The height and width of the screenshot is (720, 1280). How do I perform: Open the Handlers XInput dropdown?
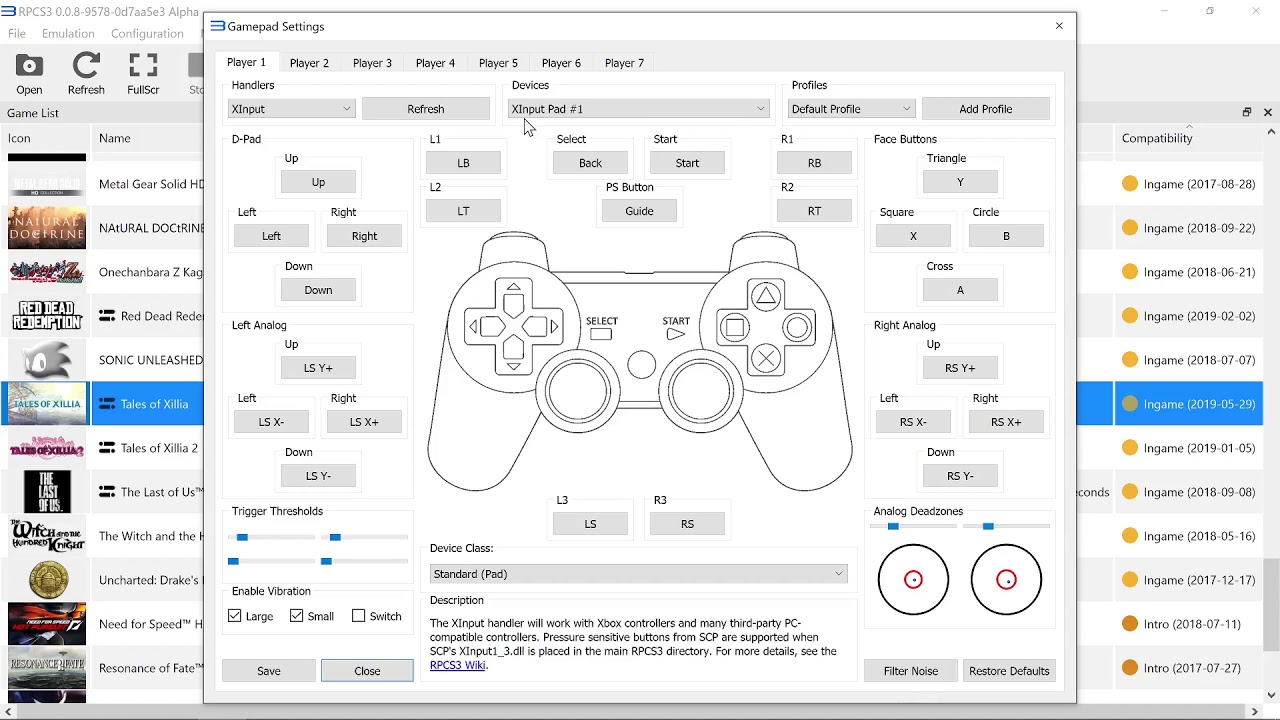pos(291,109)
